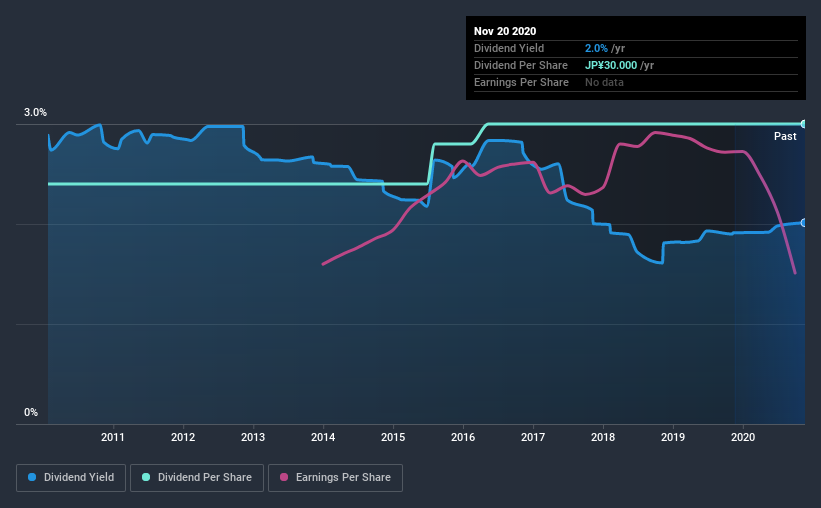Viewport: 821px width, 508px height.
Task: Select the 2016 x-axis label
Action: point(463,437)
